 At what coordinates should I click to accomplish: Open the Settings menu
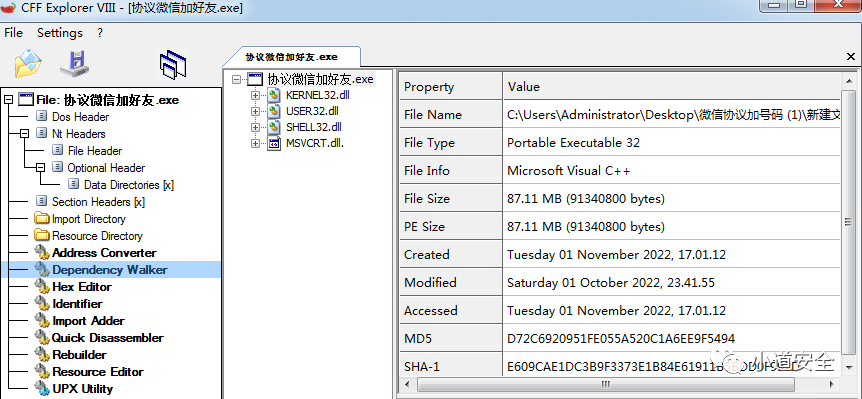[60, 32]
